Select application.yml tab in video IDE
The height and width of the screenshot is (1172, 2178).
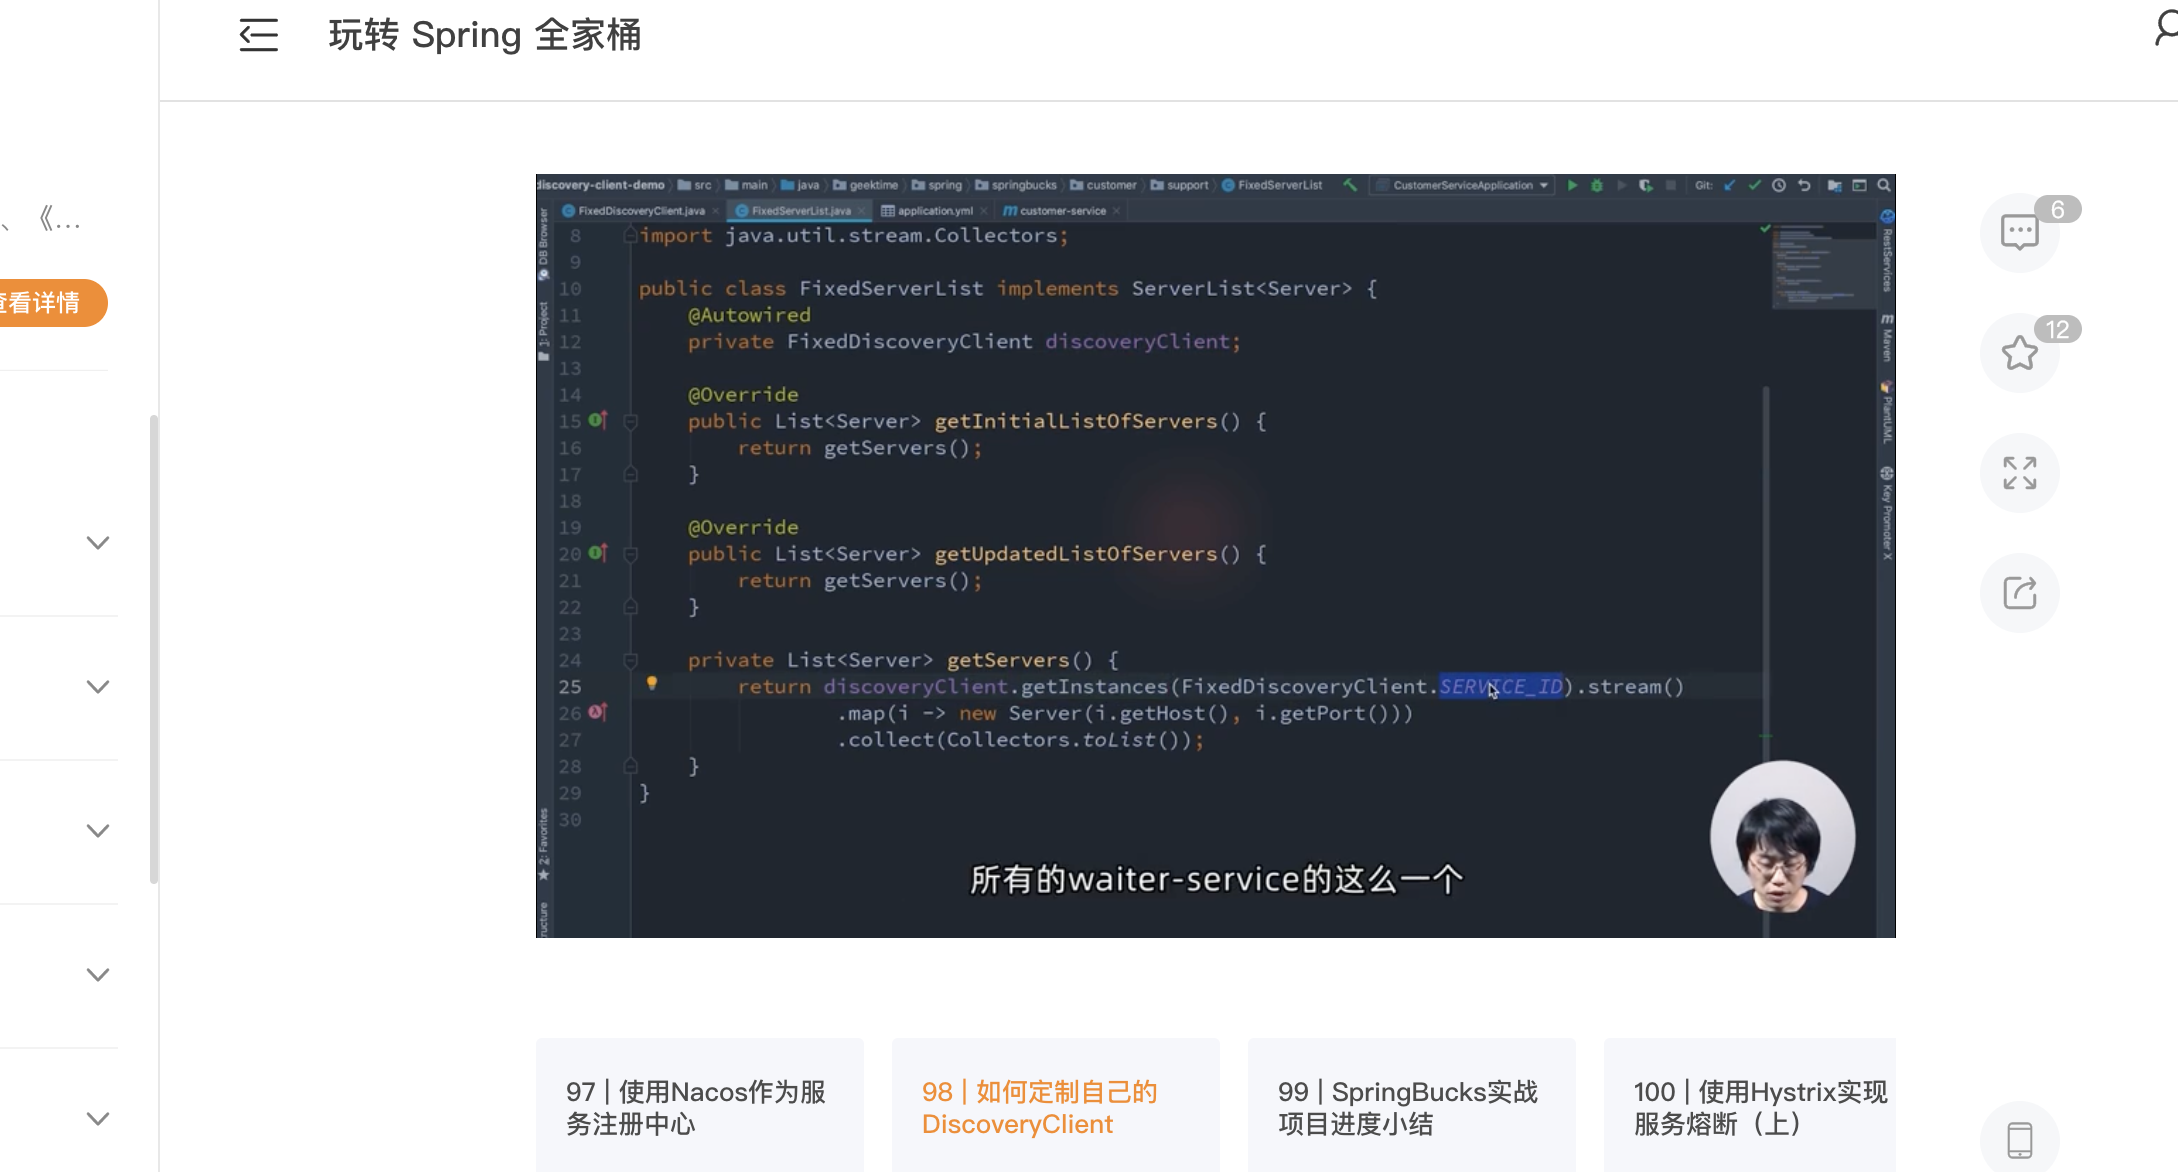click(934, 211)
